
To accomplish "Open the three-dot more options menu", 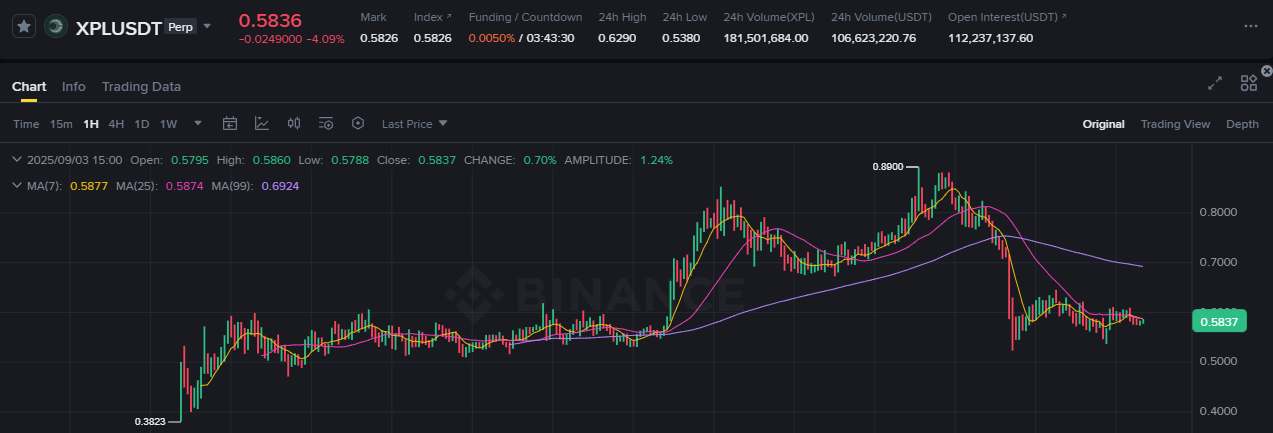I will (1251, 26).
